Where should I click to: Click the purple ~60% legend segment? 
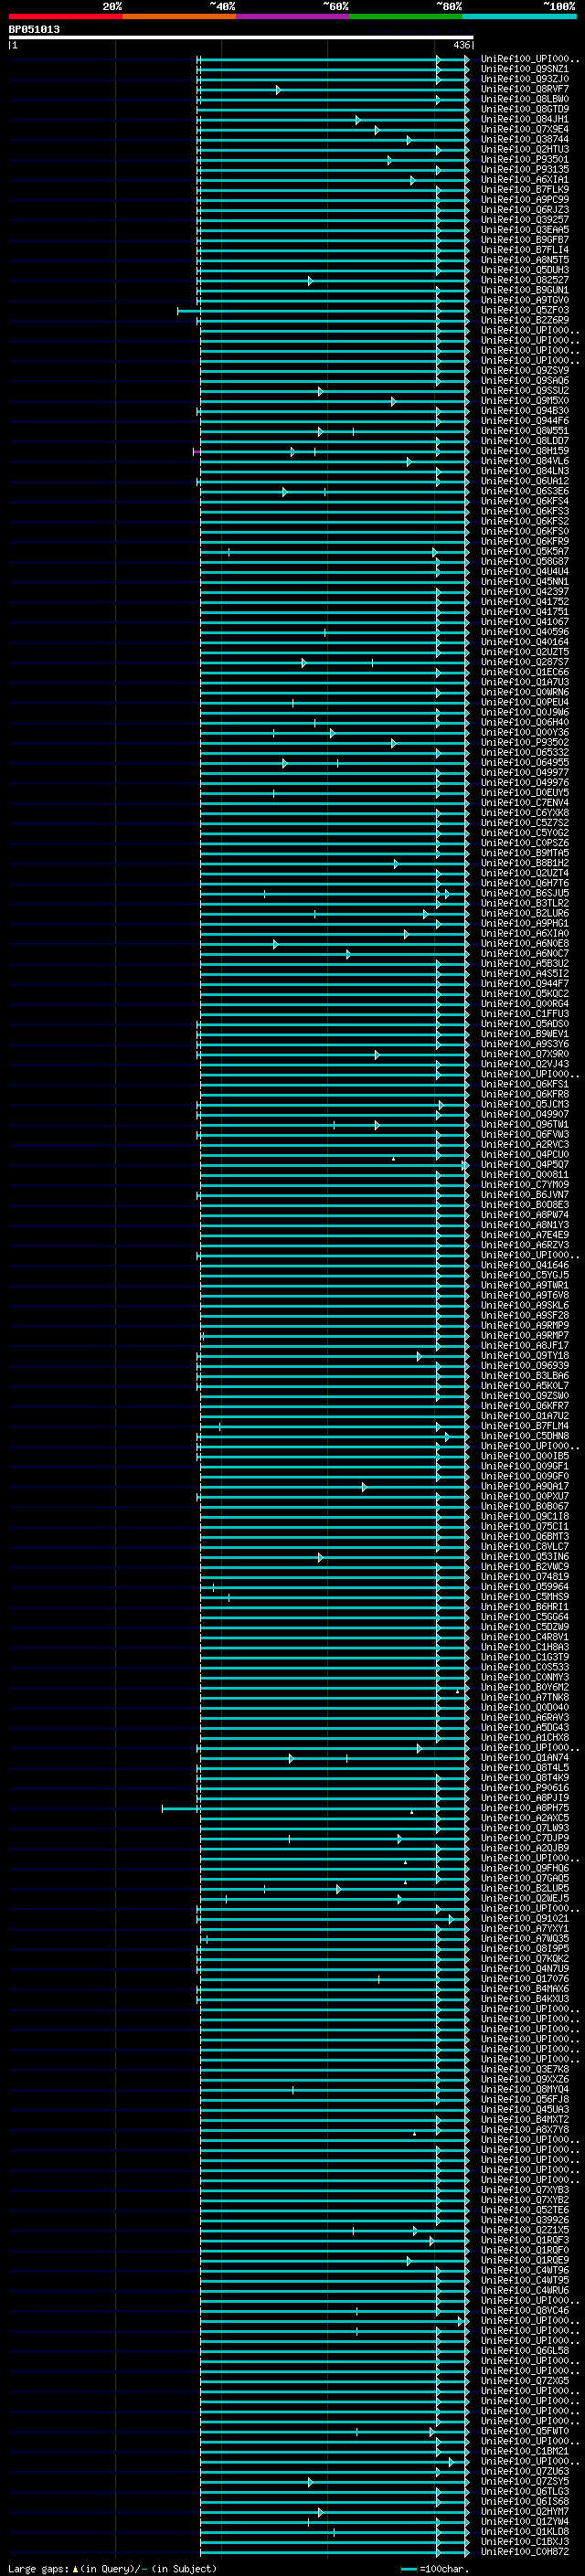pyautogui.click(x=293, y=16)
